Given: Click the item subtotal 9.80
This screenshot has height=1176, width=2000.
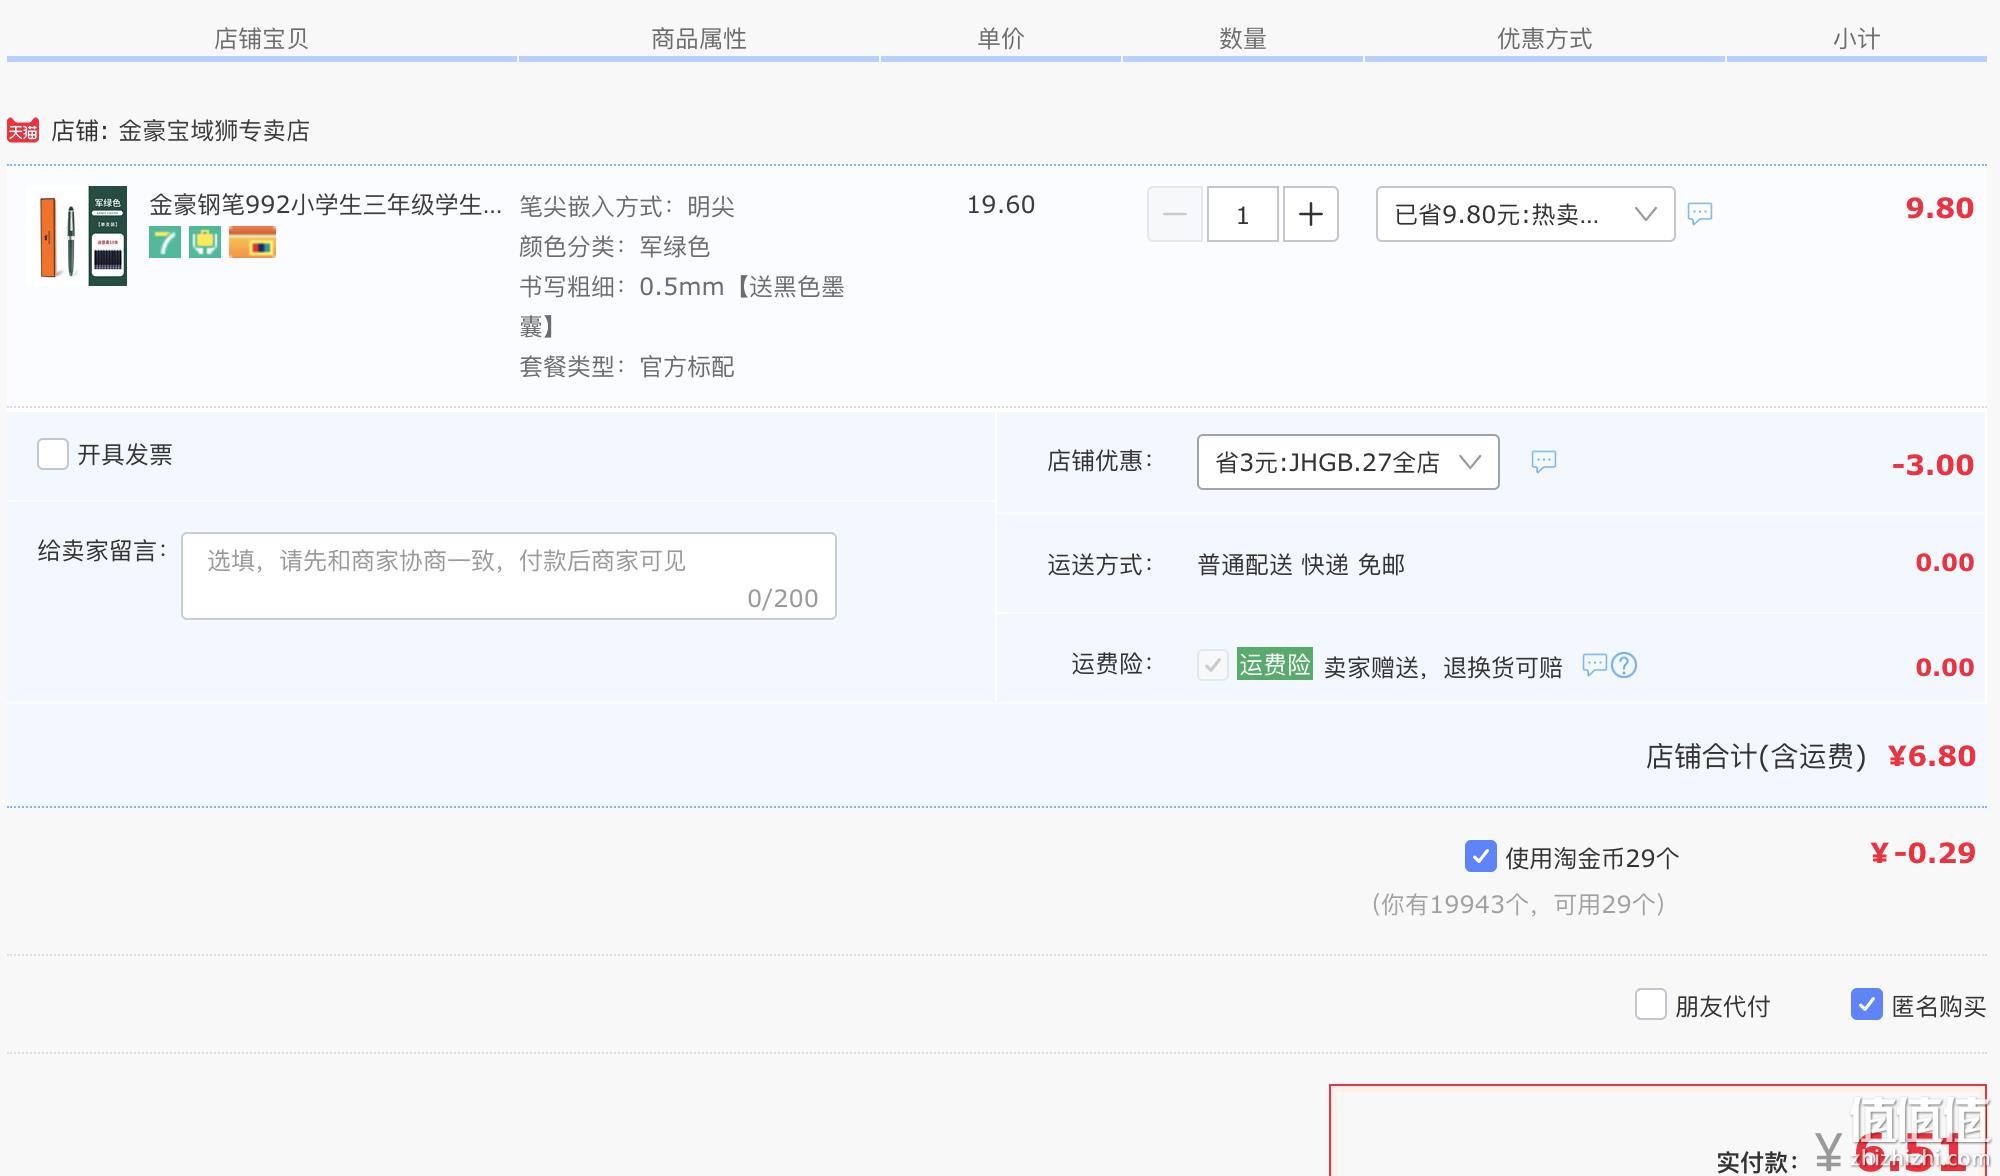Looking at the screenshot, I should coord(1940,208).
